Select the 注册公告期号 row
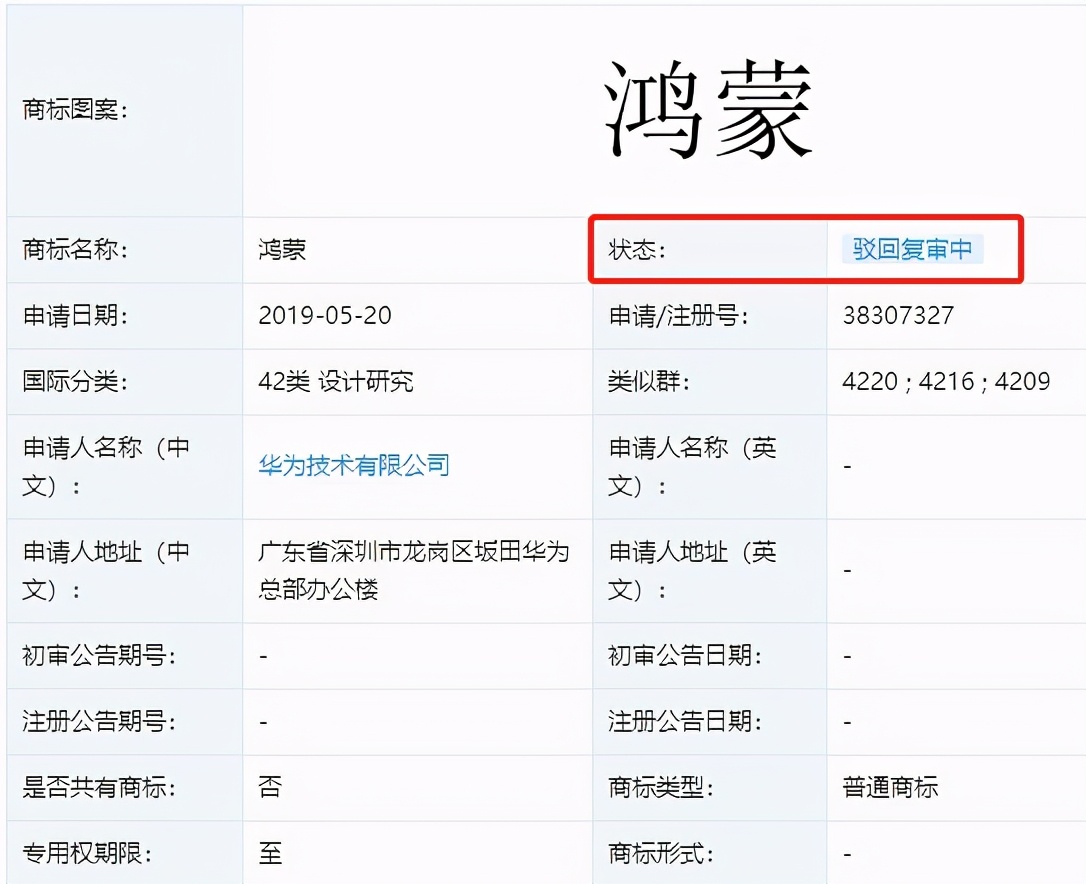This screenshot has height=884, width=1086. click(262, 721)
